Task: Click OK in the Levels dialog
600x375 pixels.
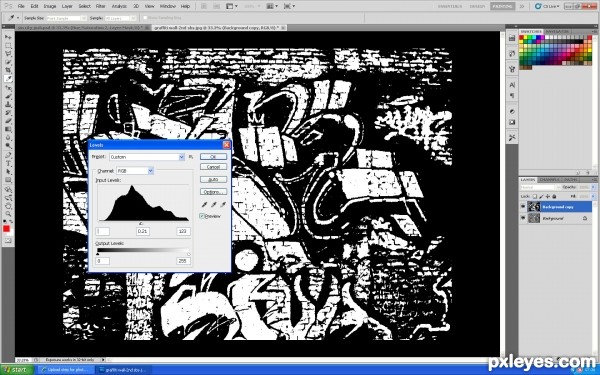Action: point(213,157)
